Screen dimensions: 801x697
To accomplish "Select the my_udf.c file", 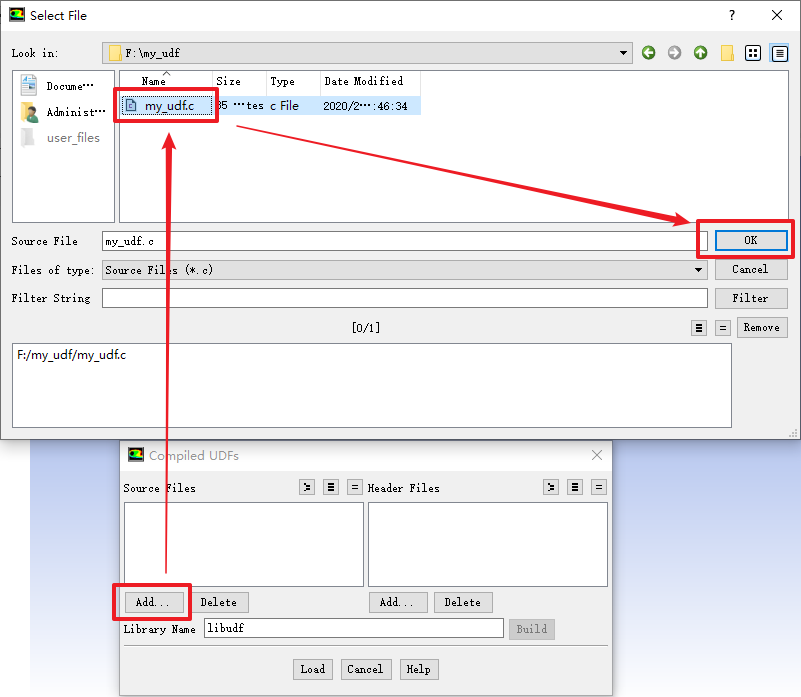I will 168,106.
